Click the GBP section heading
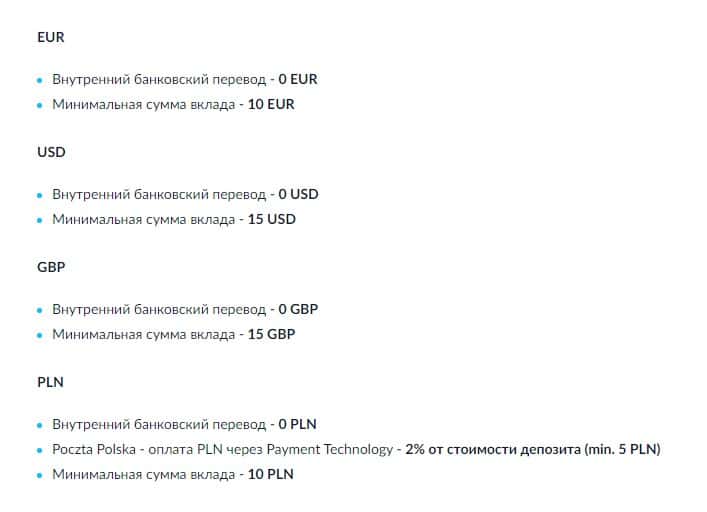Image resolution: width=707 pixels, height=512 pixels. (50, 267)
